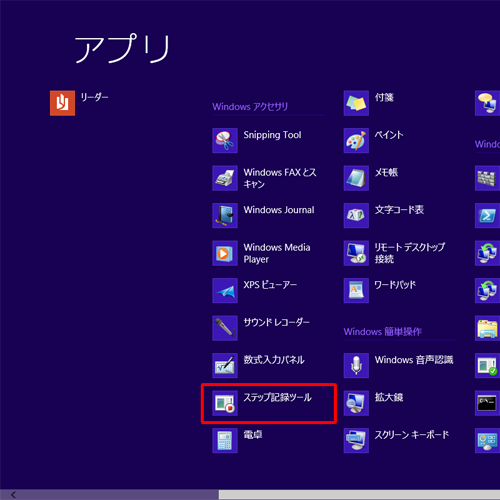
Task: Launch Windows Journal notebook icon
Action: pos(225,216)
